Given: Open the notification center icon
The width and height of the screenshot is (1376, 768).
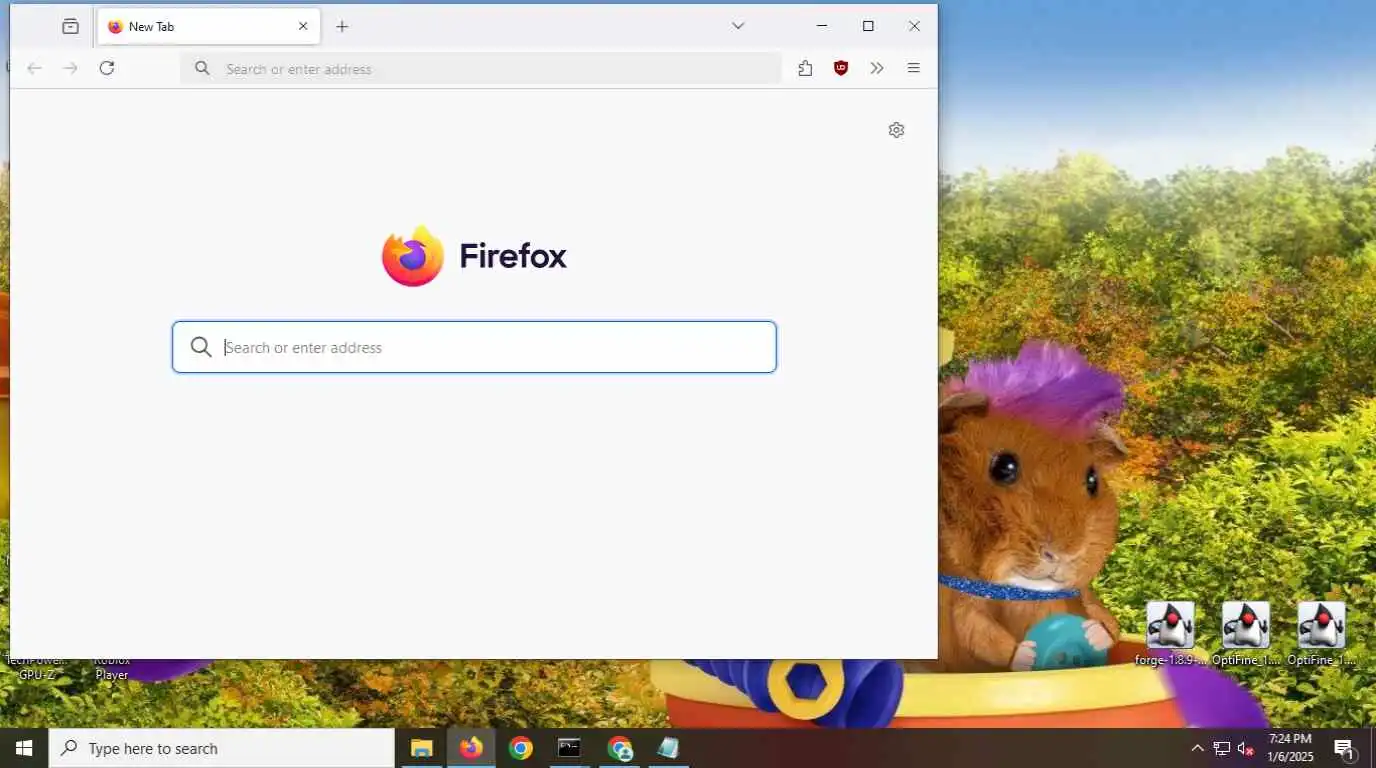Looking at the screenshot, I should pyautogui.click(x=1345, y=748).
